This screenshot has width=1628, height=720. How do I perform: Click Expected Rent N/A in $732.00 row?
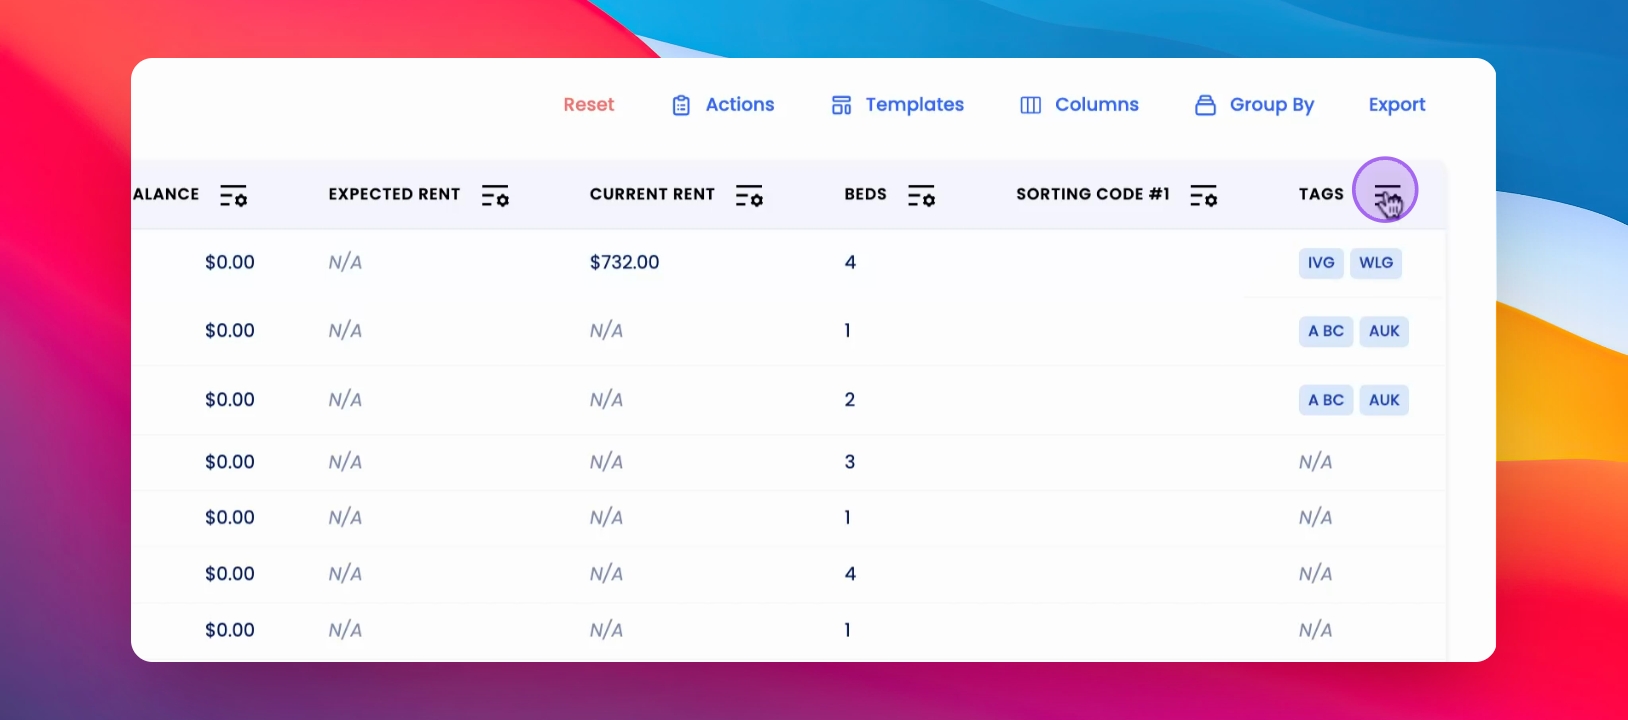(345, 262)
